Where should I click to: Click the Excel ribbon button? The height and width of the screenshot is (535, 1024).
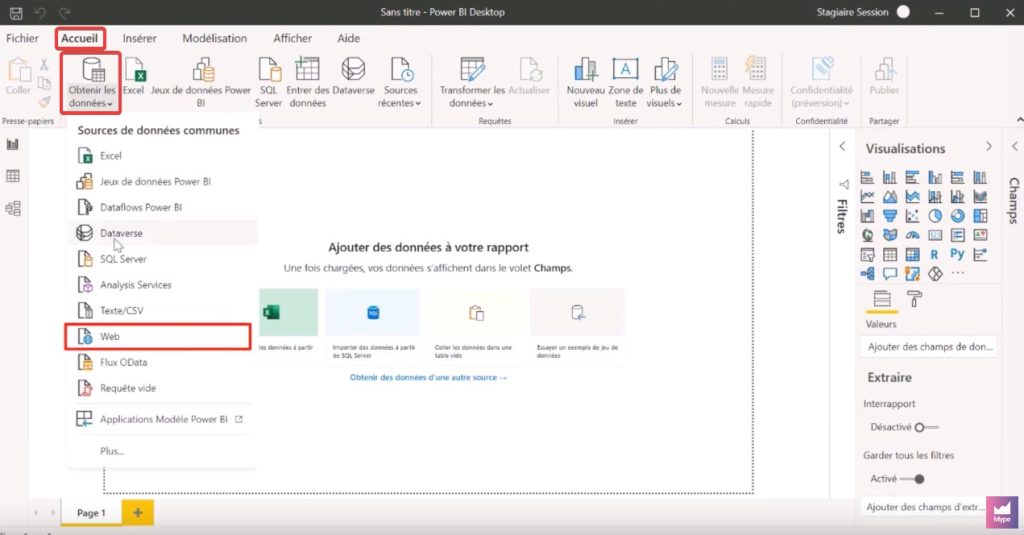click(x=133, y=77)
